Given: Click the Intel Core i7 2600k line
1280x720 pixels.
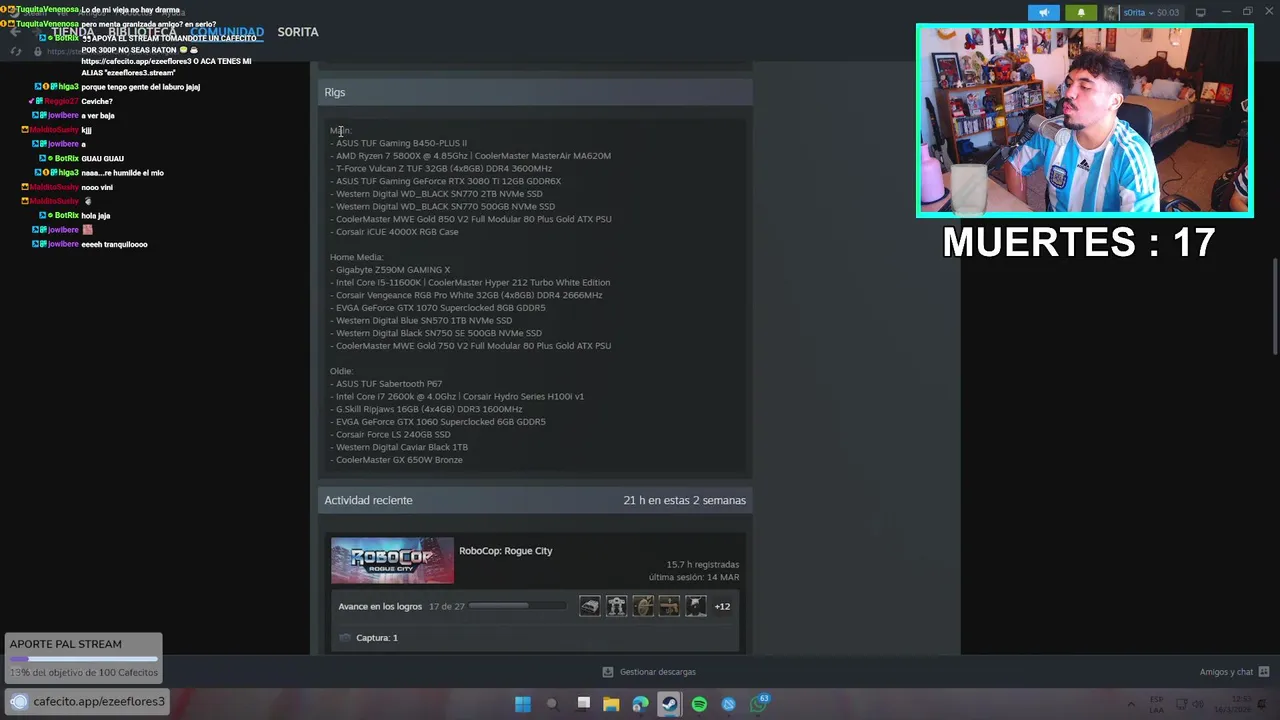Looking at the screenshot, I should [x=457, y=397].
